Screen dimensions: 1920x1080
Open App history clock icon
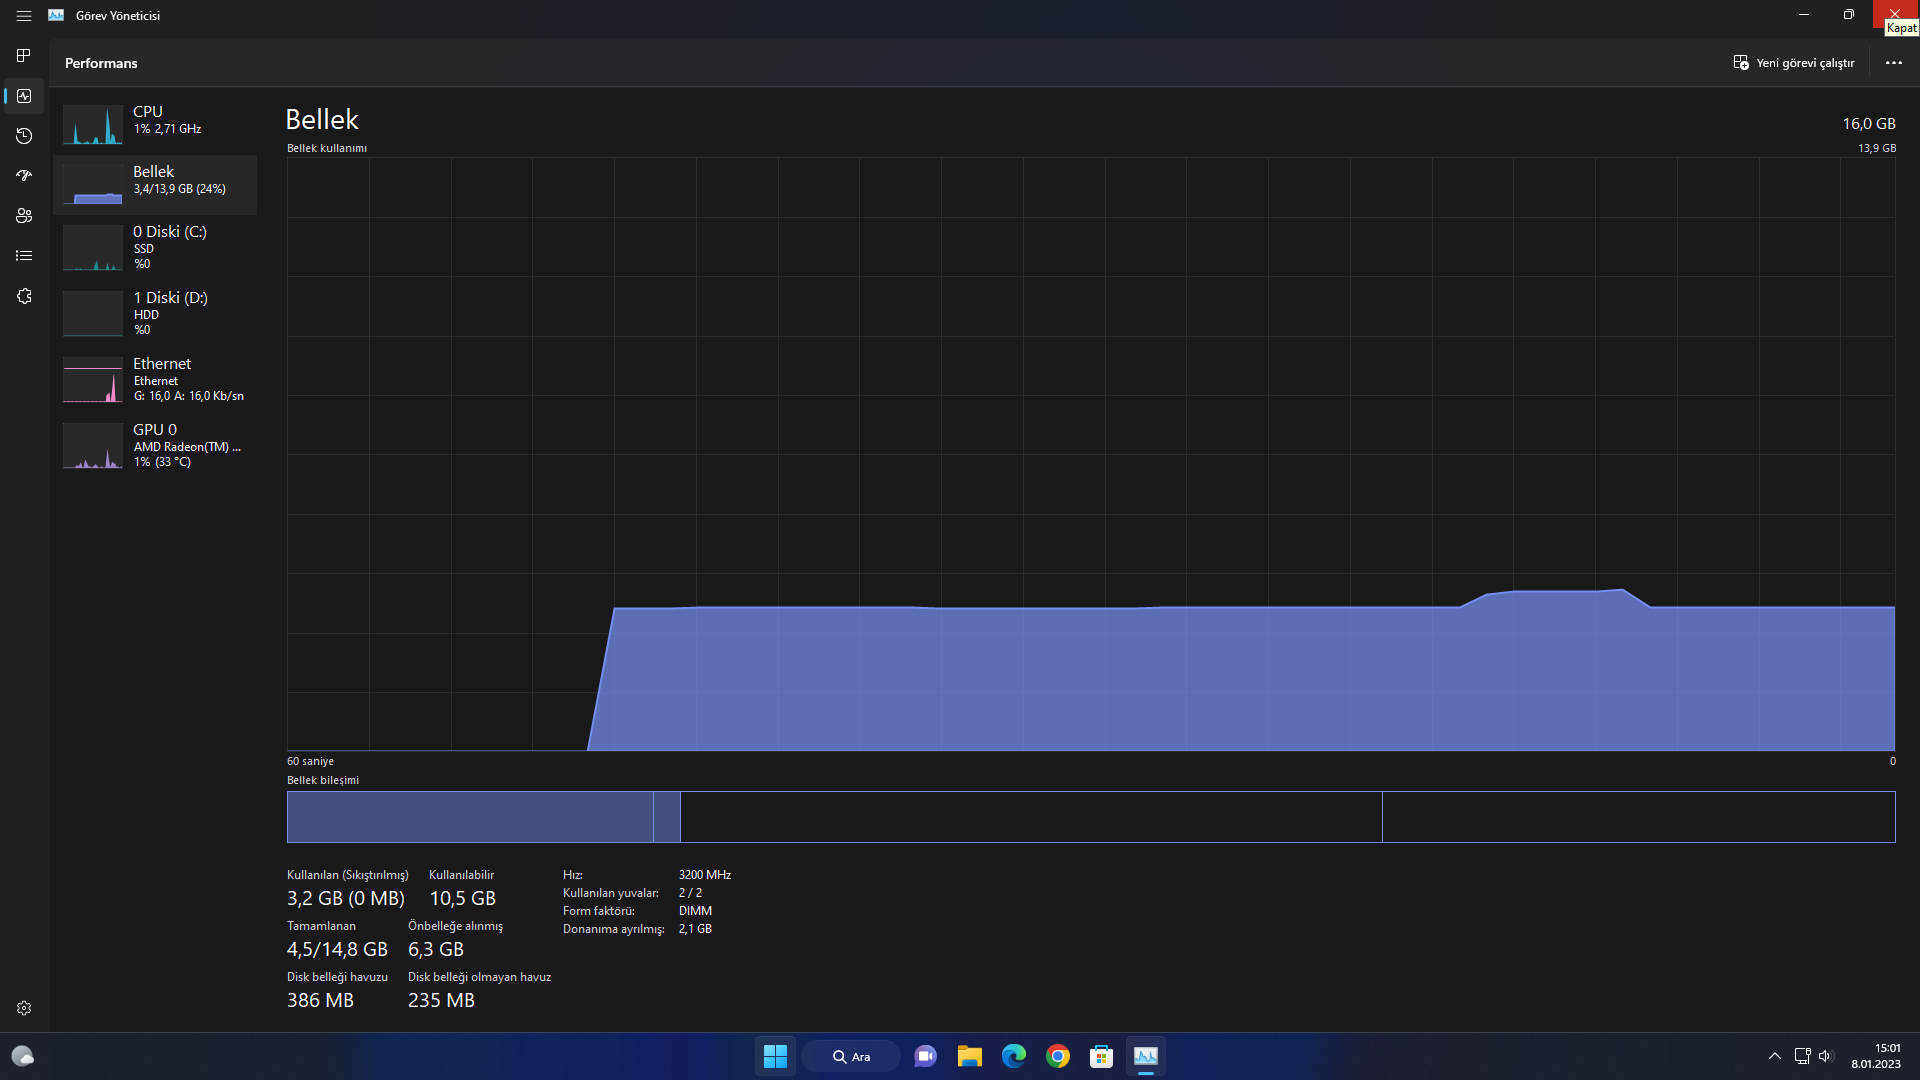[24, 136]
